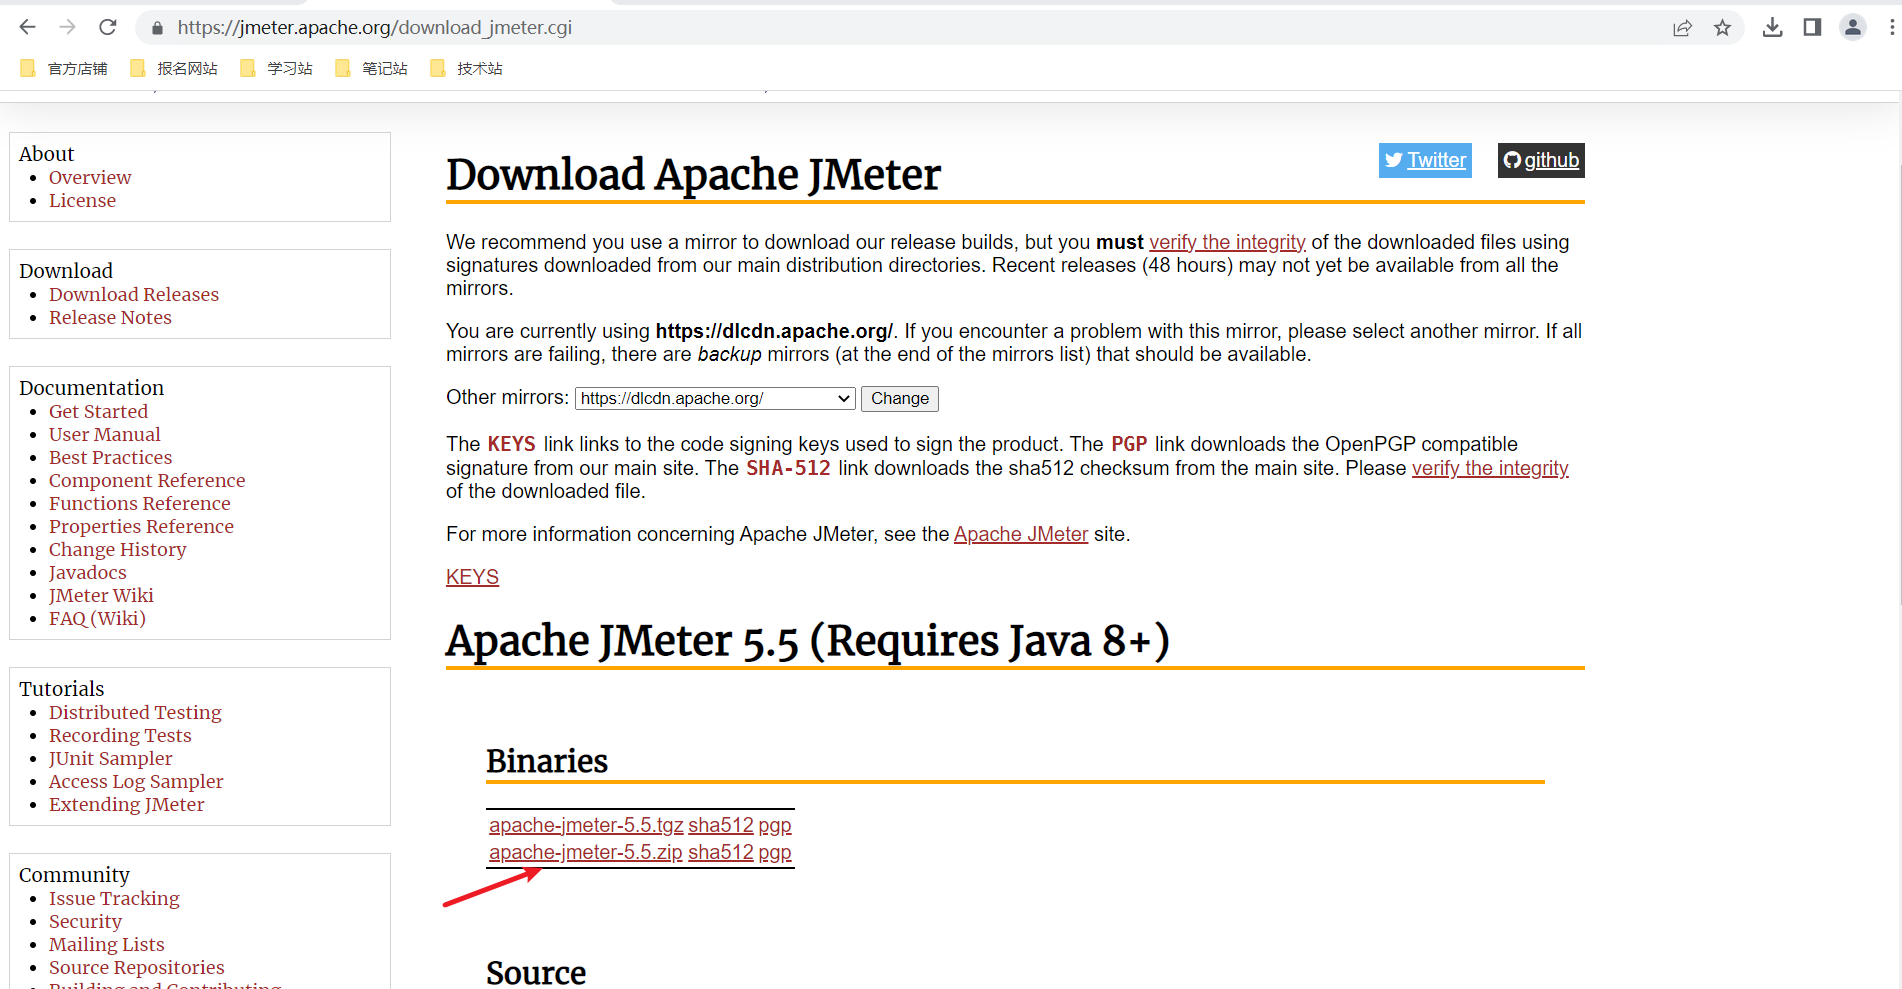Open the Change History link
The image size is (1902, 989).
coord(117,549)
